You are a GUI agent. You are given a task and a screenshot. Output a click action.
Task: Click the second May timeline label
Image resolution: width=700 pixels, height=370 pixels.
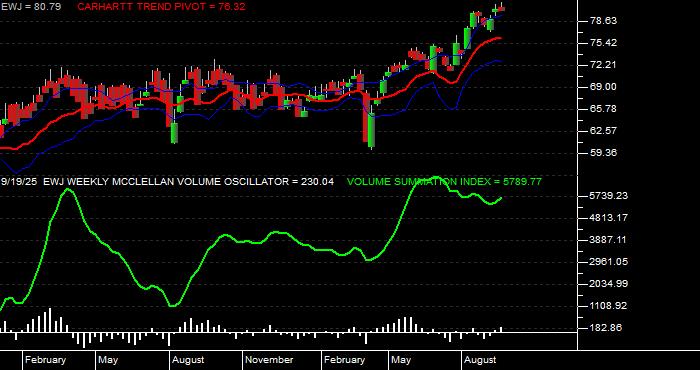point(401,360)
